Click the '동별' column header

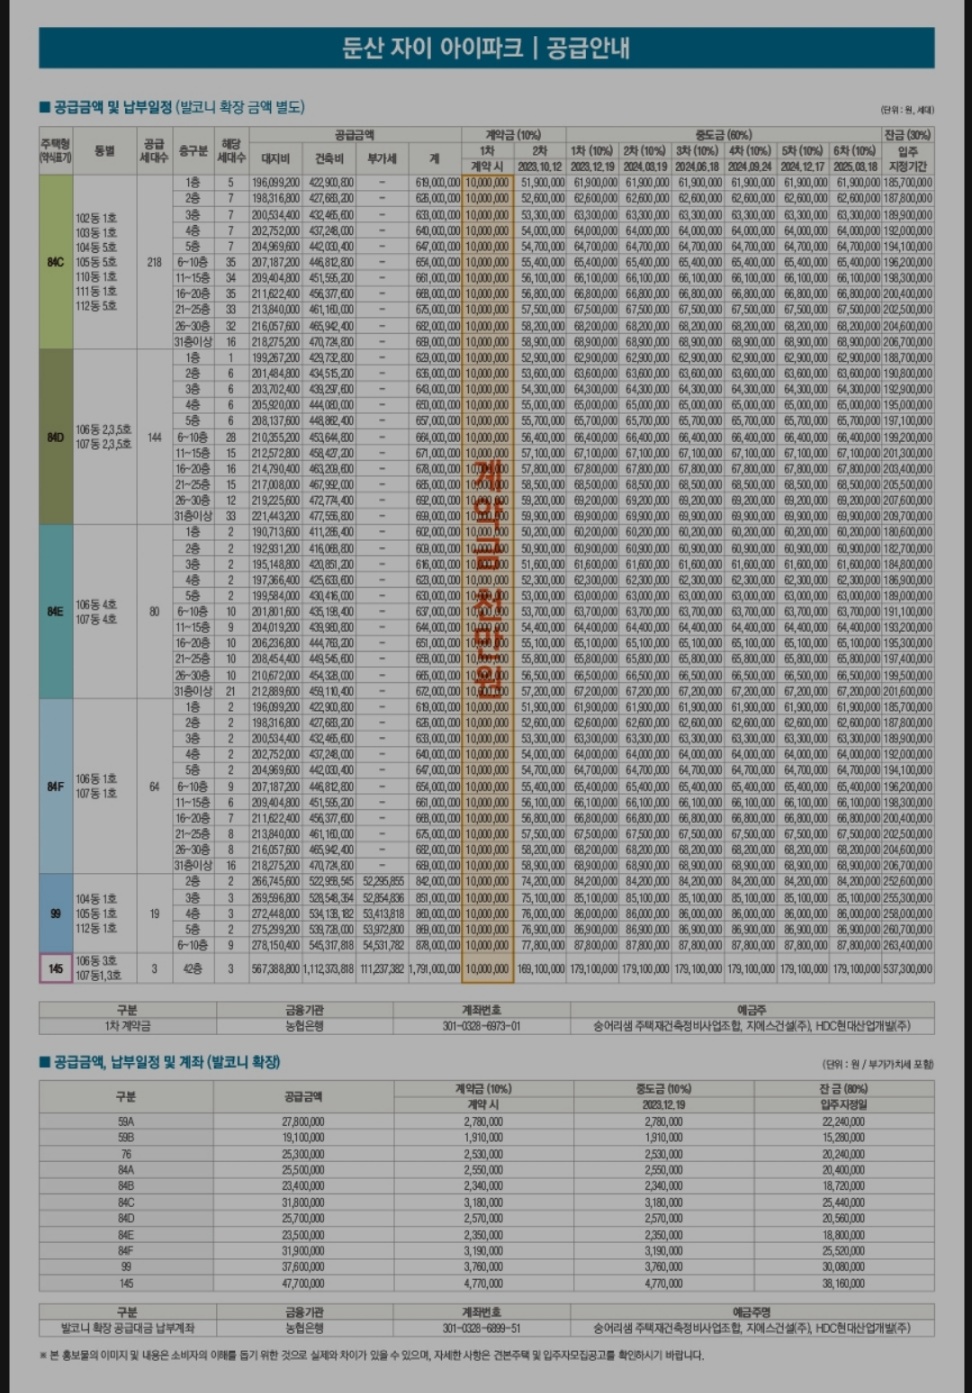[104, 151]
